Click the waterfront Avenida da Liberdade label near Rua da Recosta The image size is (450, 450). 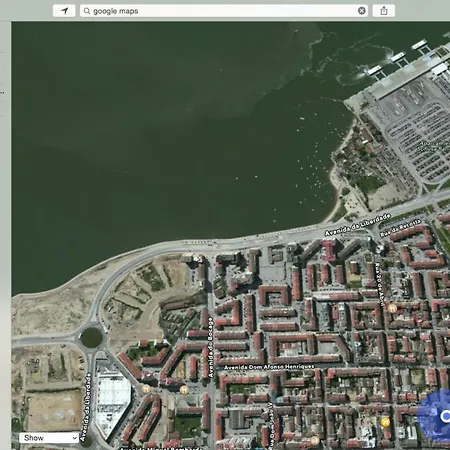(x=357, y=225)
